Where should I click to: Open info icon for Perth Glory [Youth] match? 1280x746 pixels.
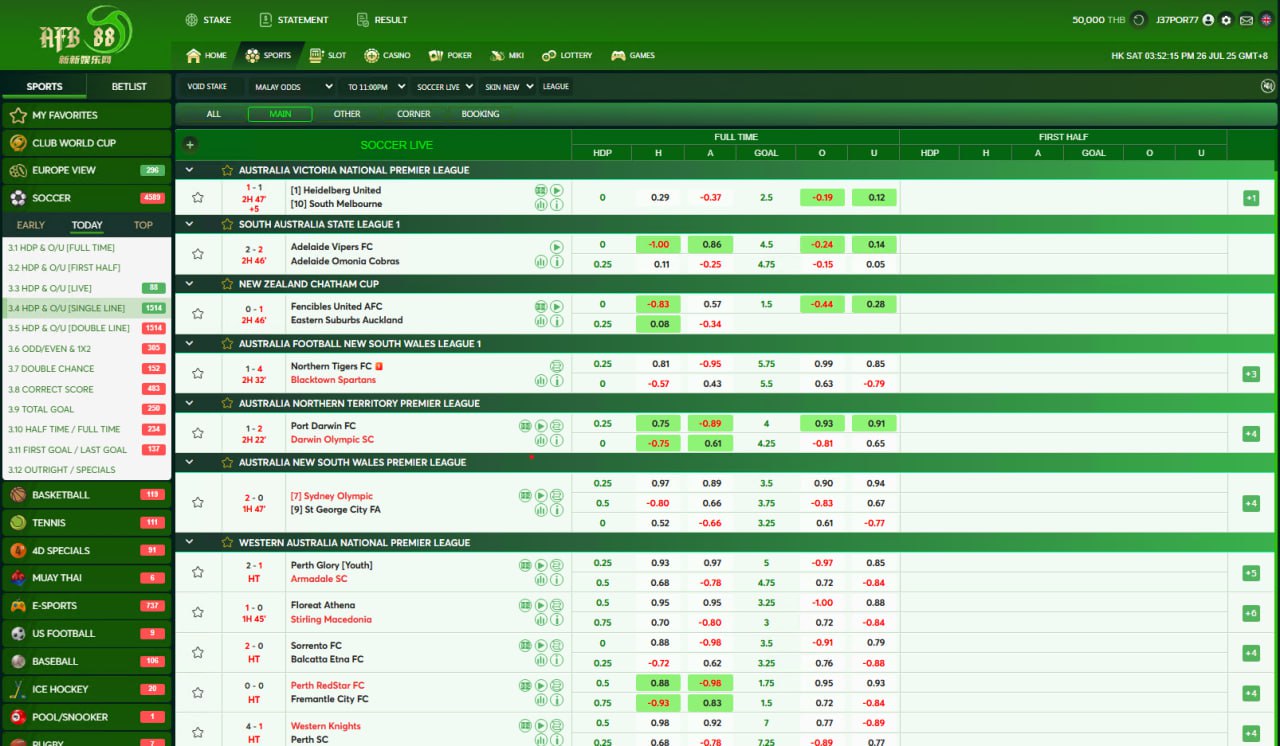click(x=557, y=580)
